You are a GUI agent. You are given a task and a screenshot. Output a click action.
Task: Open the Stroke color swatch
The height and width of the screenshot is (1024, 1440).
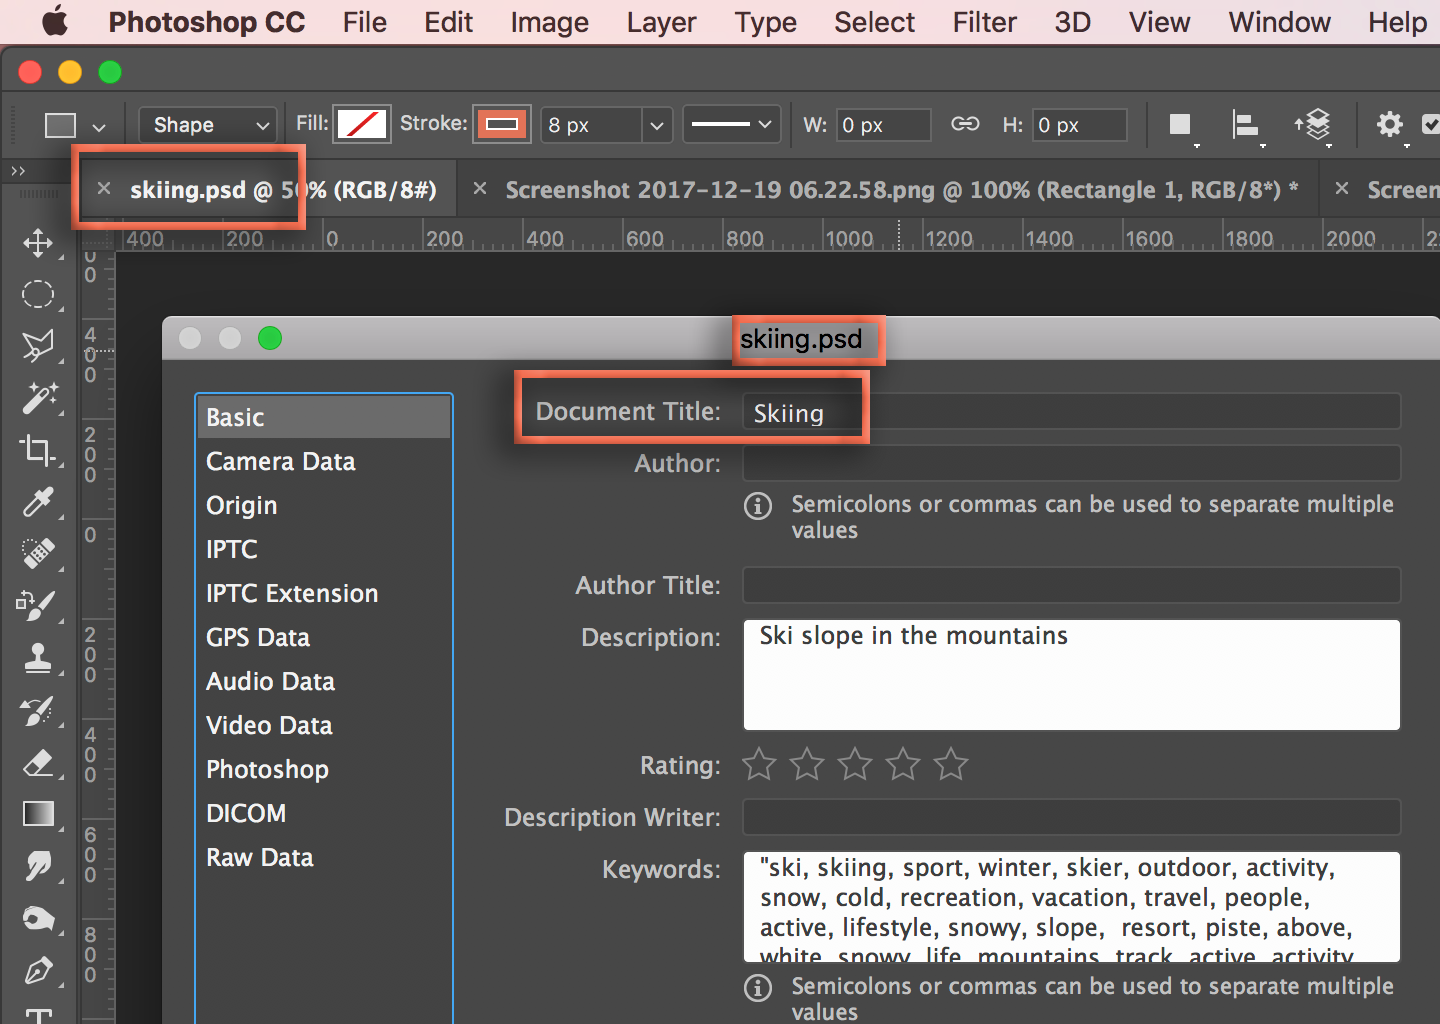(x=502, y=124)
